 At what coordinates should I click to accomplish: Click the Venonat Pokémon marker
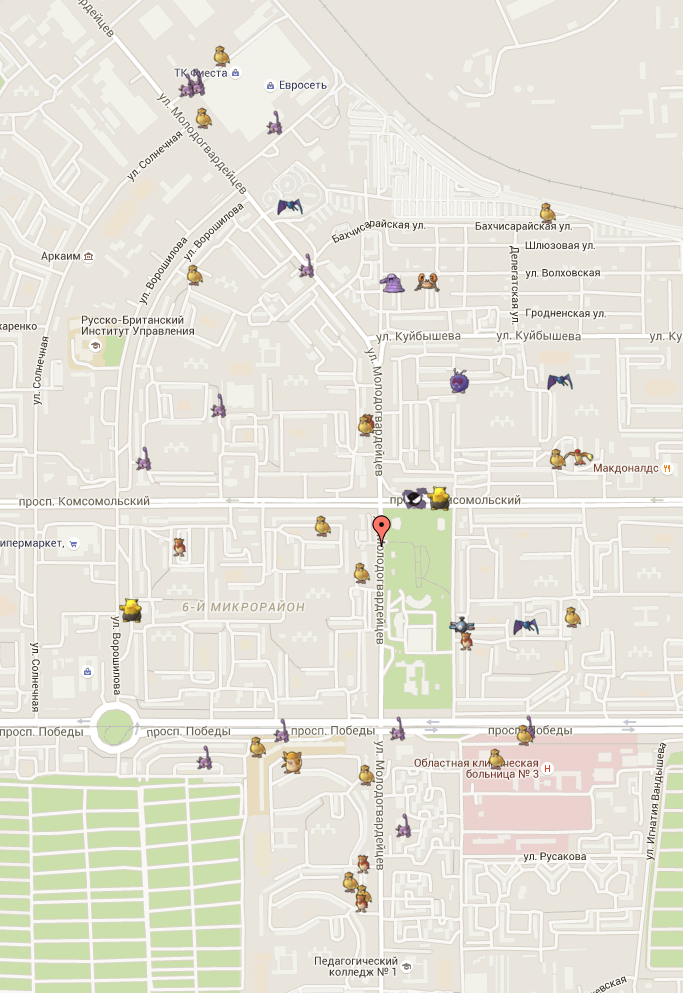(459, 381)
